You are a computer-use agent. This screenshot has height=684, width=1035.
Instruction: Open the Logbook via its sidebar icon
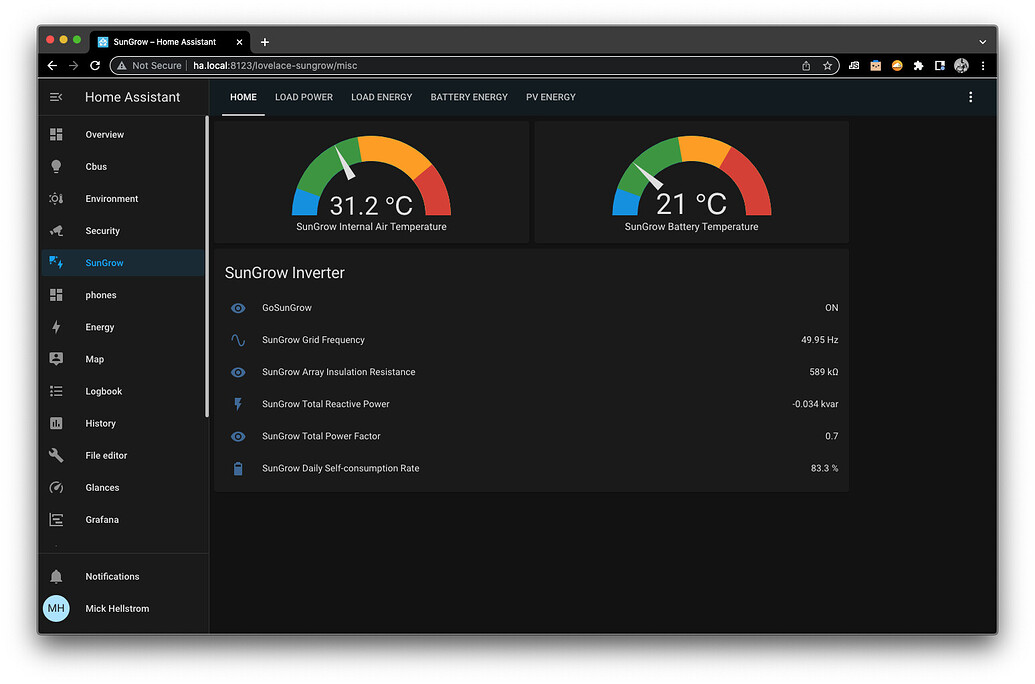57,391
